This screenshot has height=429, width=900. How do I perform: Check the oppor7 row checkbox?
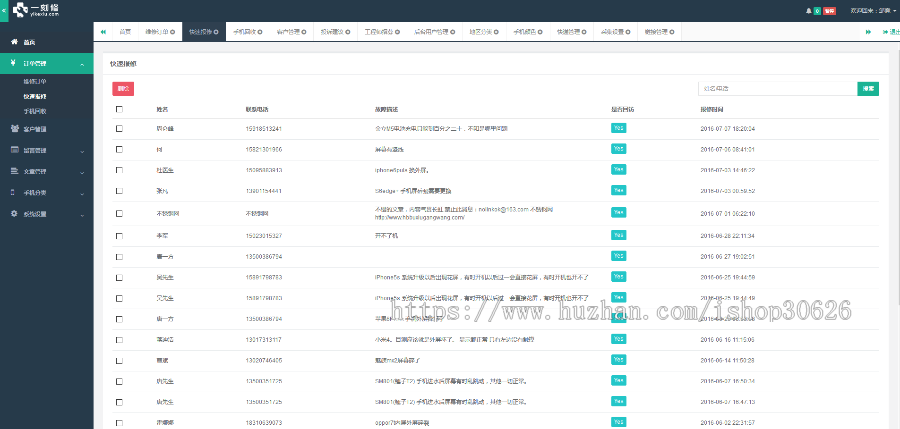coord(119,423)
